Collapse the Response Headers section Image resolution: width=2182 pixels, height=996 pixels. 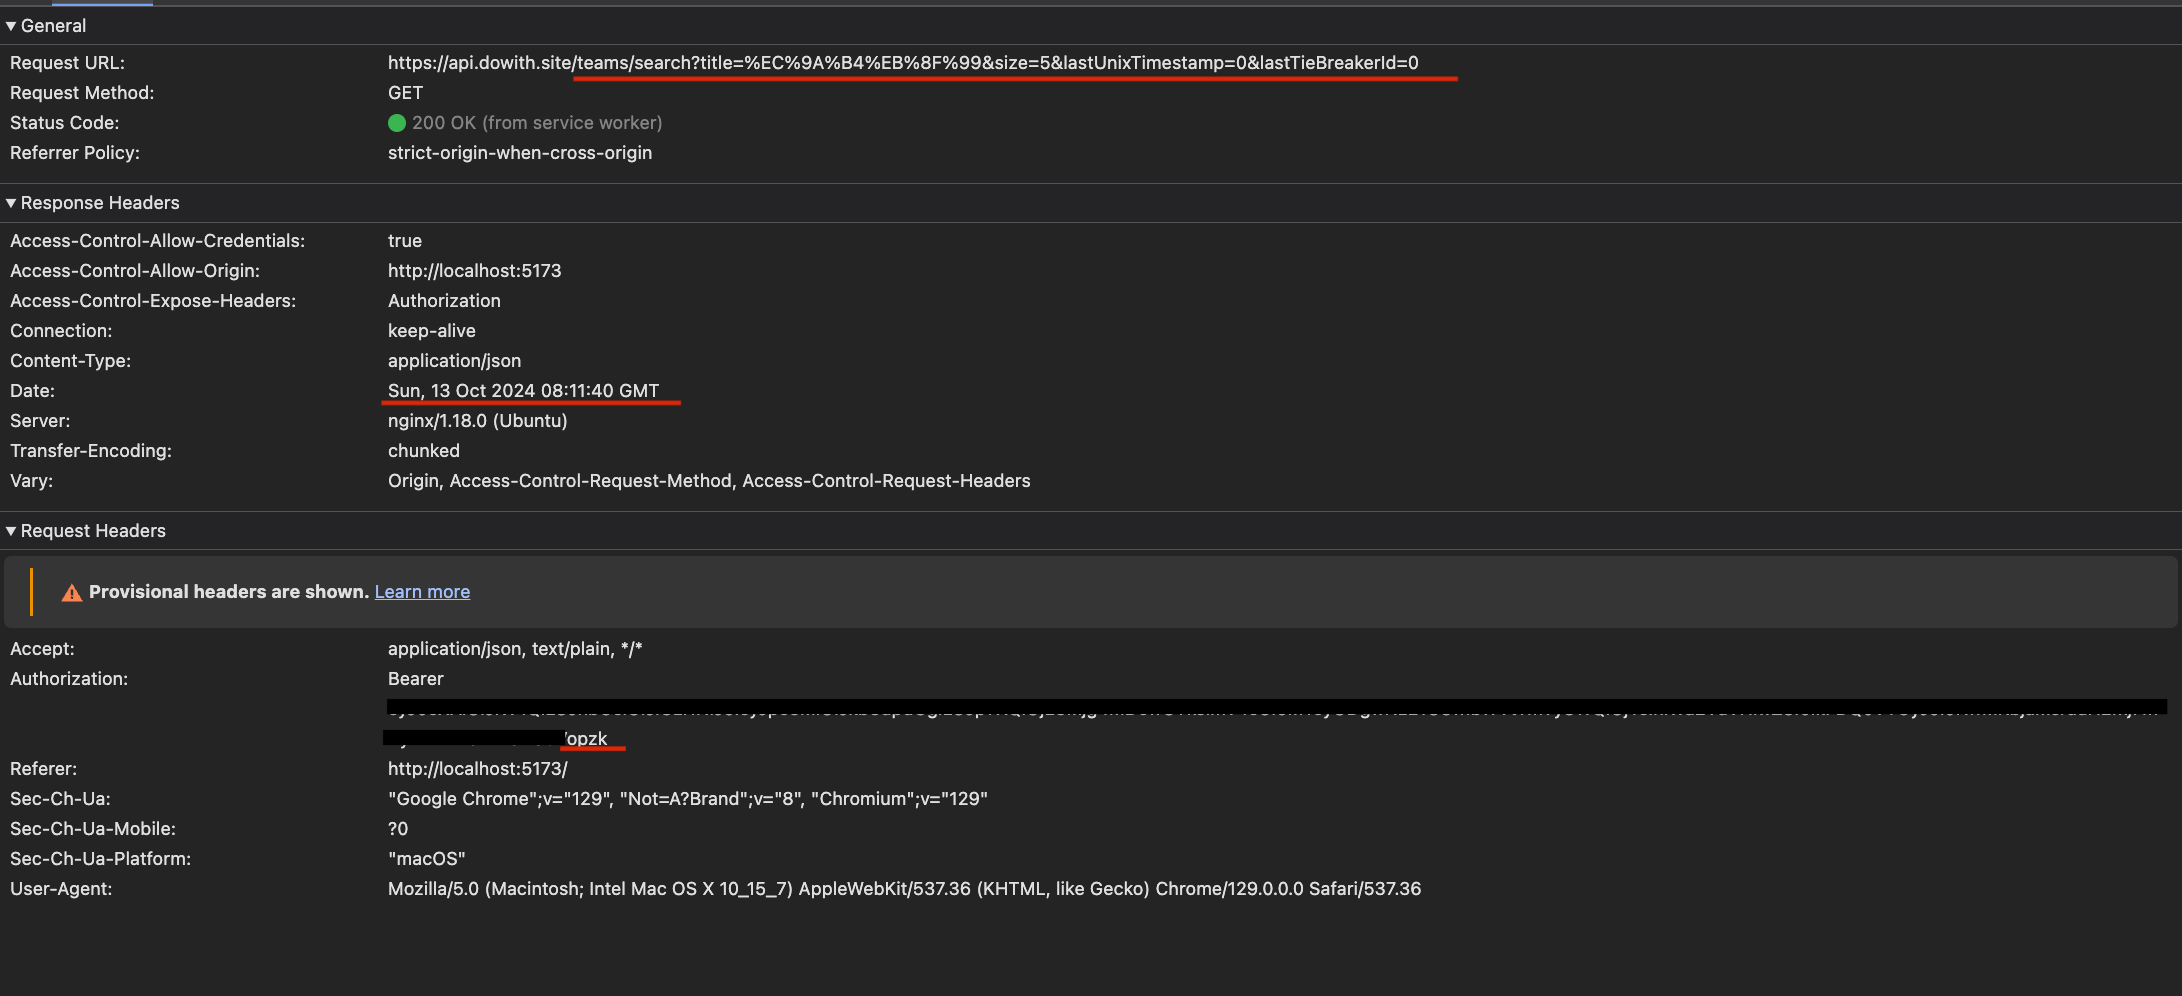12,203
